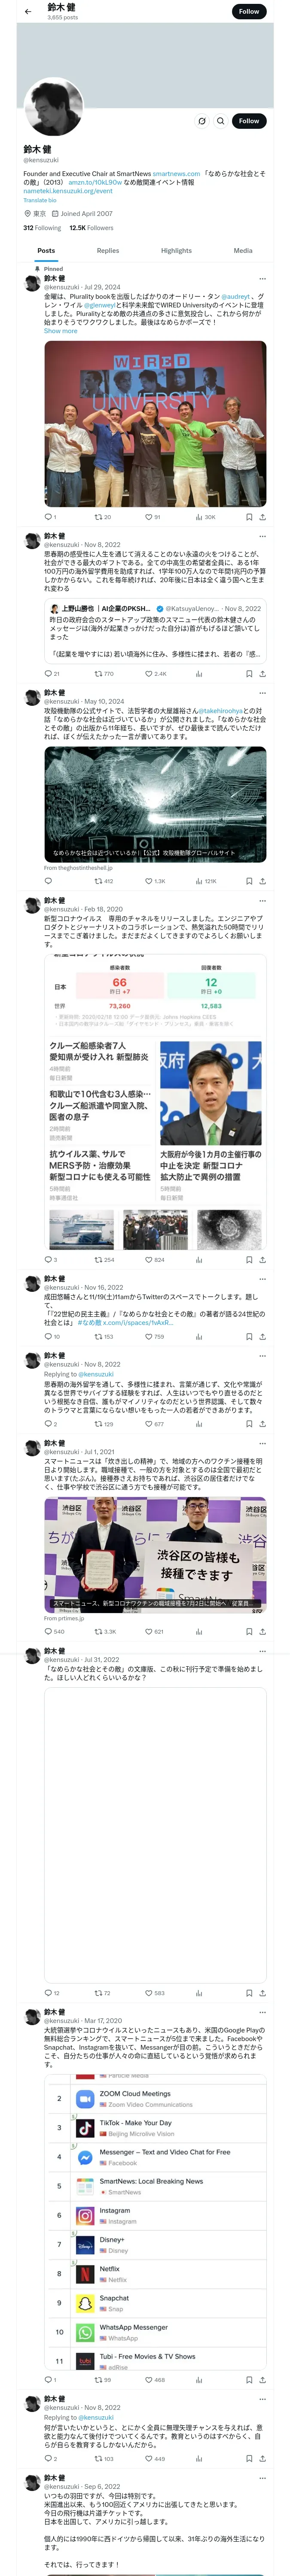The width and height of the screenshot is (290, 2576).
Task: Switch to the Highlights tab
Action: (x=176, y=251)
